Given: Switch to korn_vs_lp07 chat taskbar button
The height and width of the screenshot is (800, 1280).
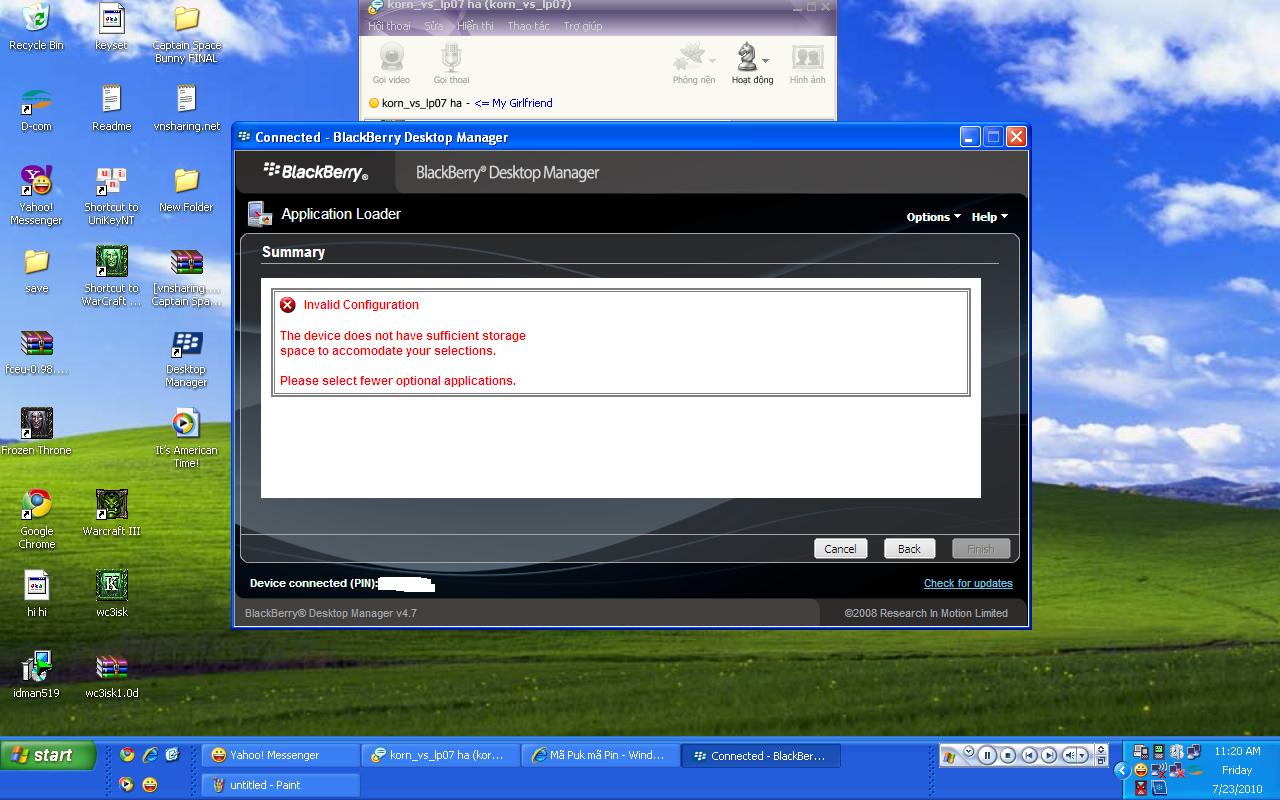Looking at the screenshot, I should (x=441, y=756).
